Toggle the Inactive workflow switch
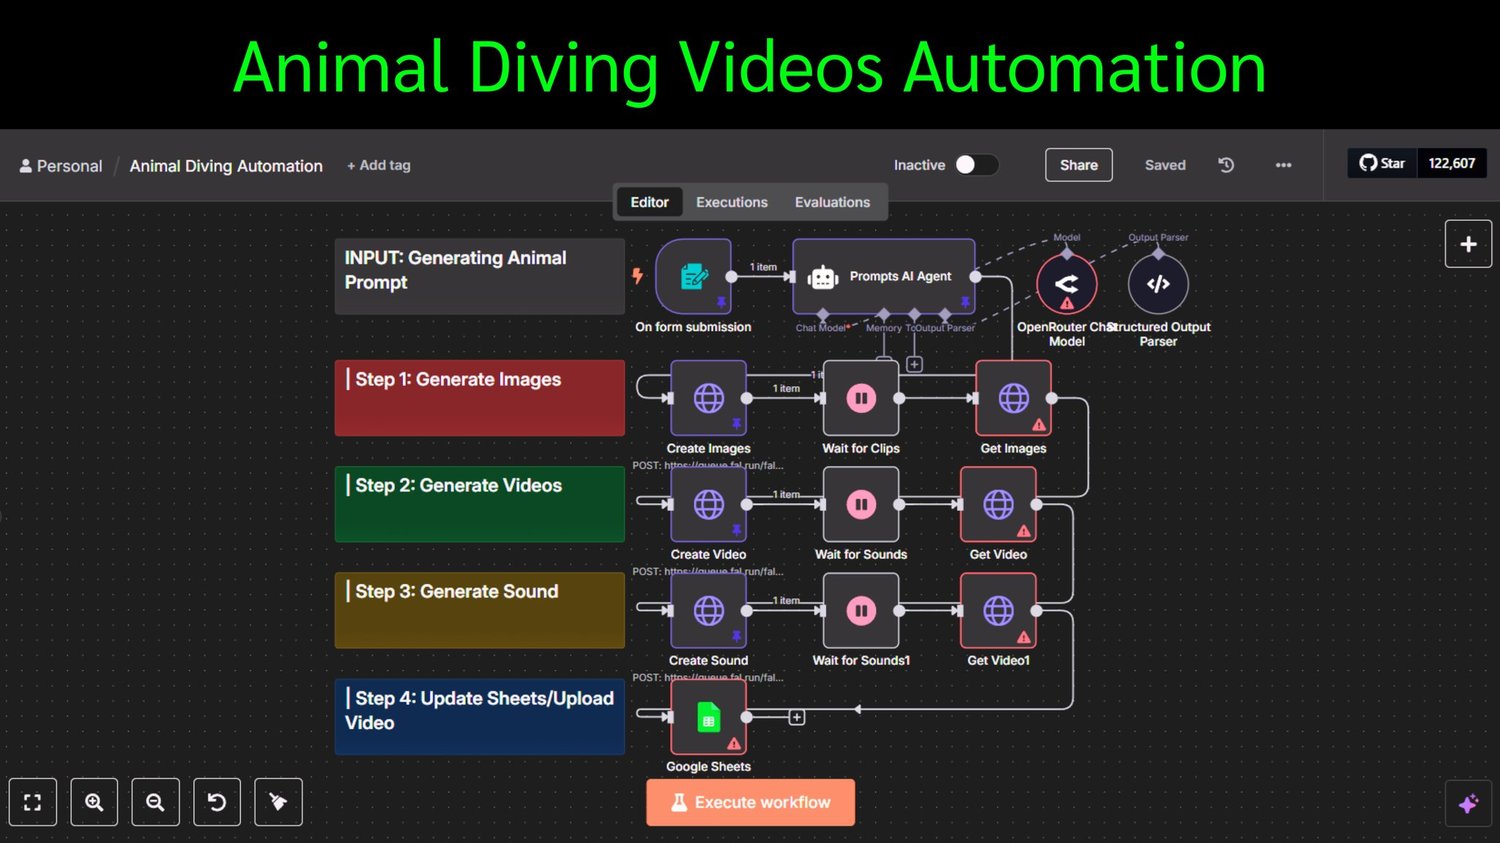1500x843 pixels. coord(976,165)
